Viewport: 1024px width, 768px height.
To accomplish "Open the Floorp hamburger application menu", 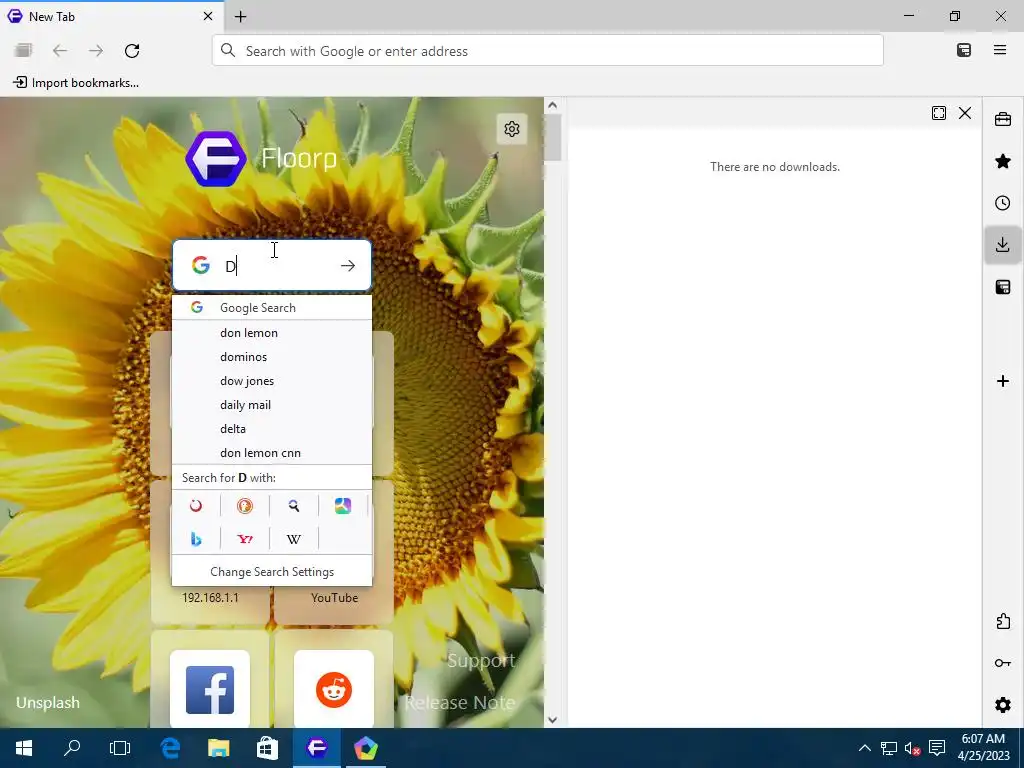I will (x=1000, y=50).
